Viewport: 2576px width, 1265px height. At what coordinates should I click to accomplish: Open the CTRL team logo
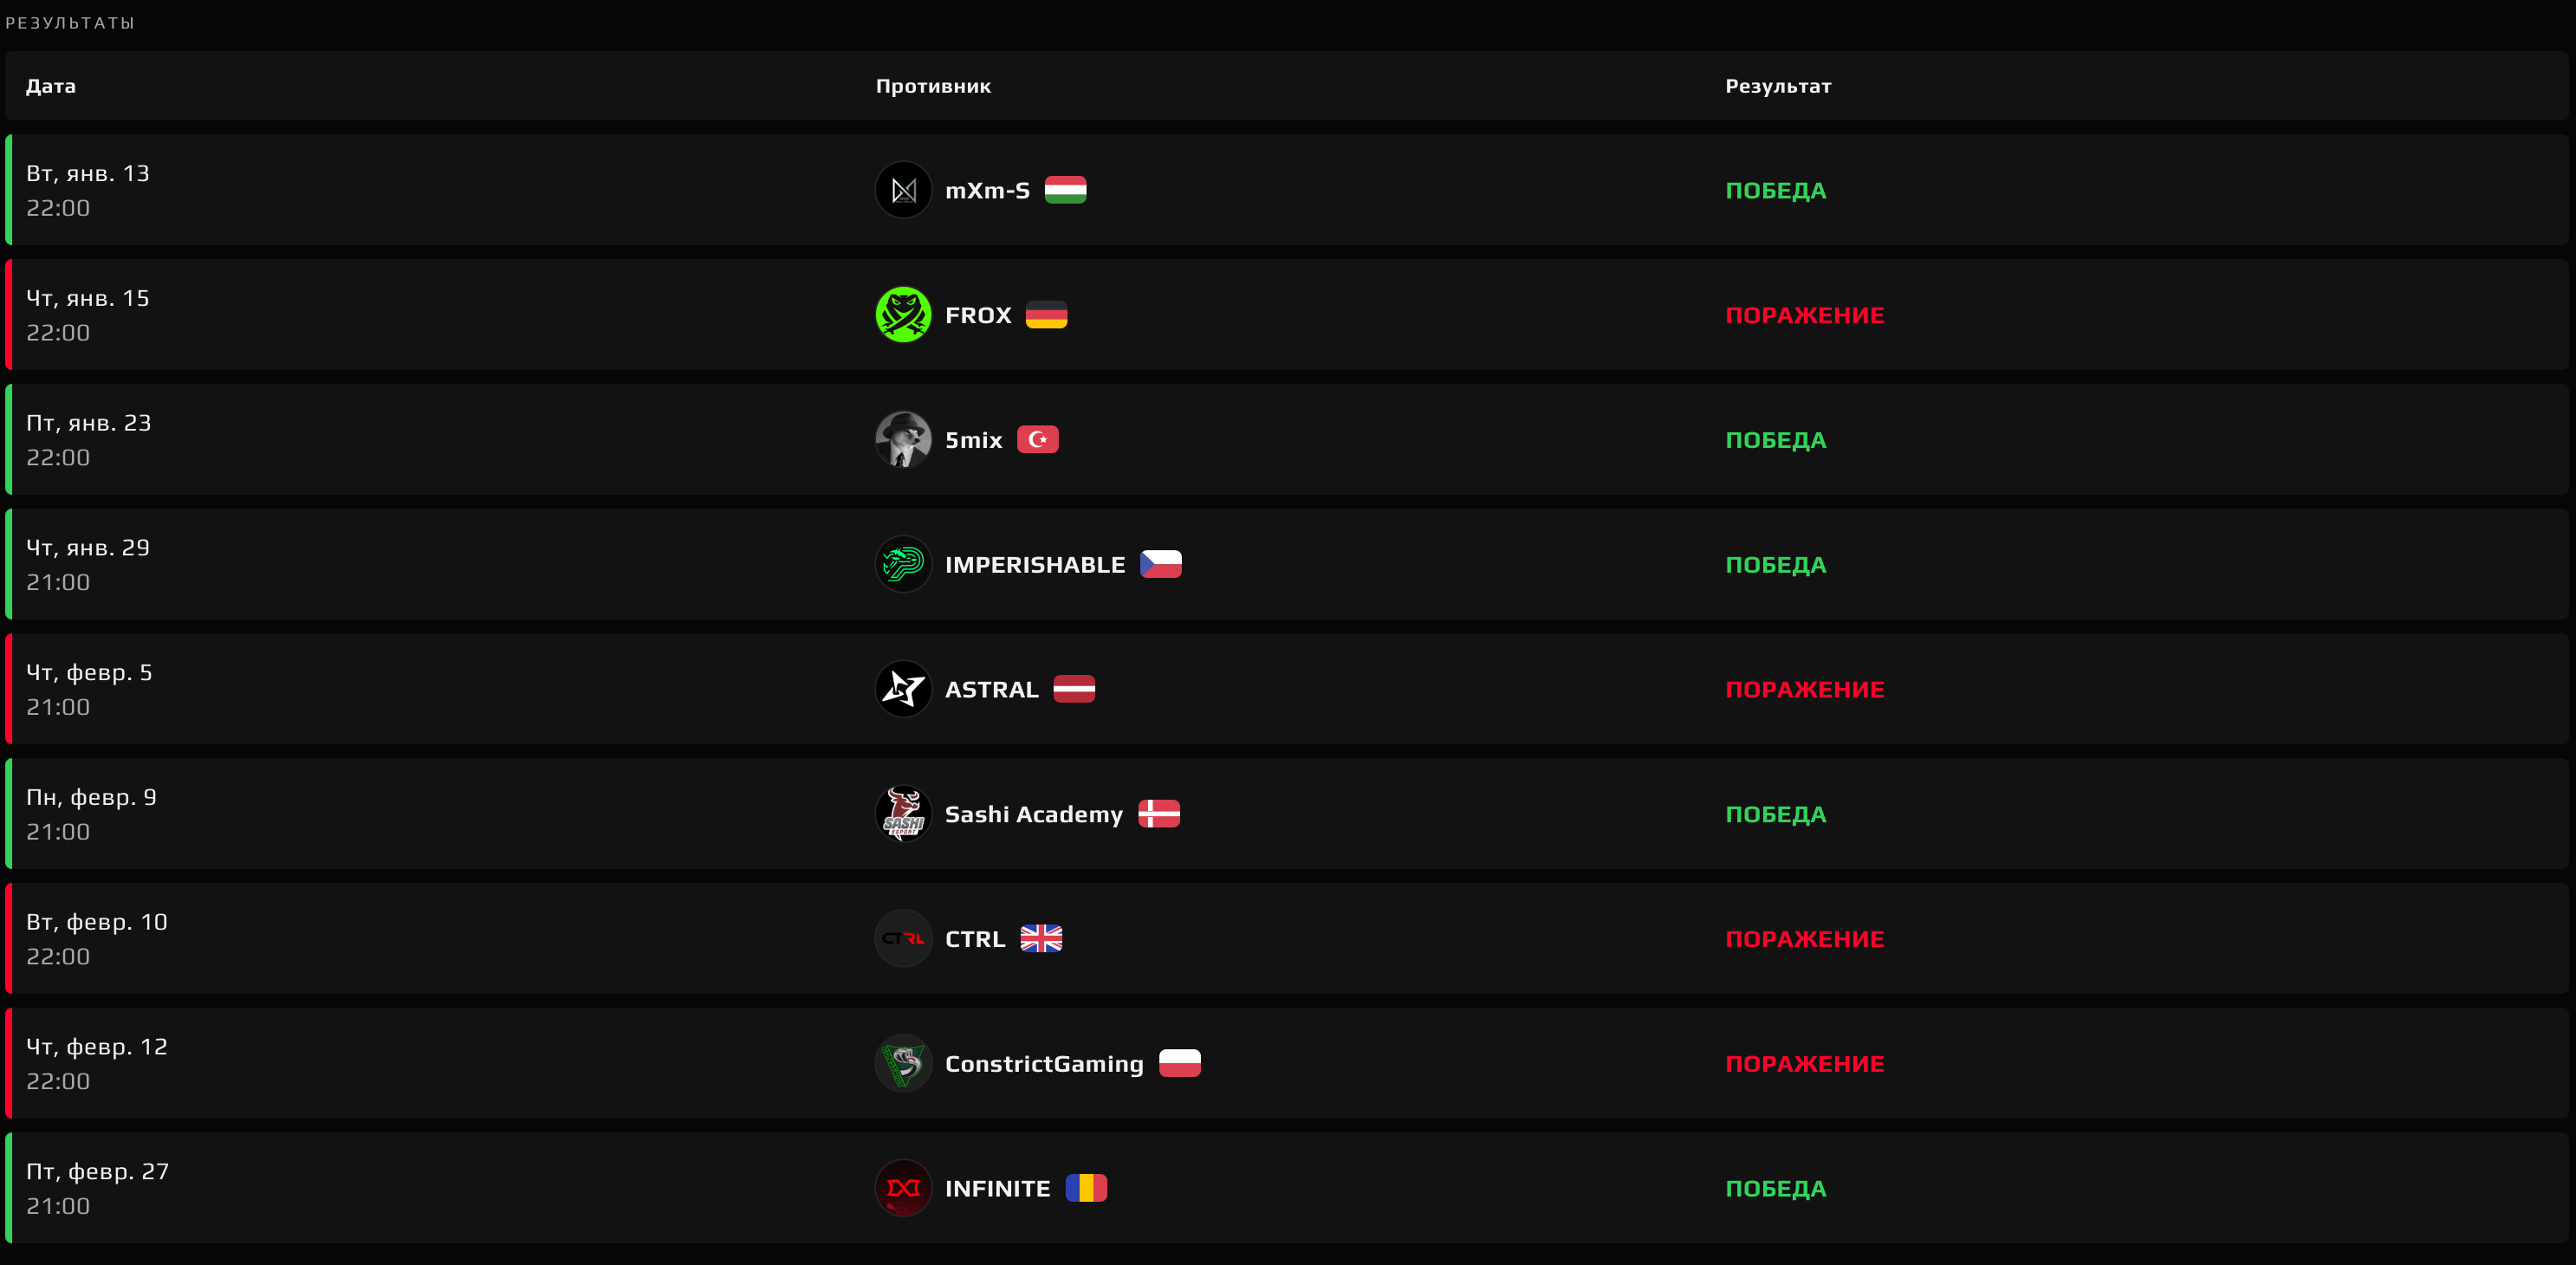coord(903,939)
